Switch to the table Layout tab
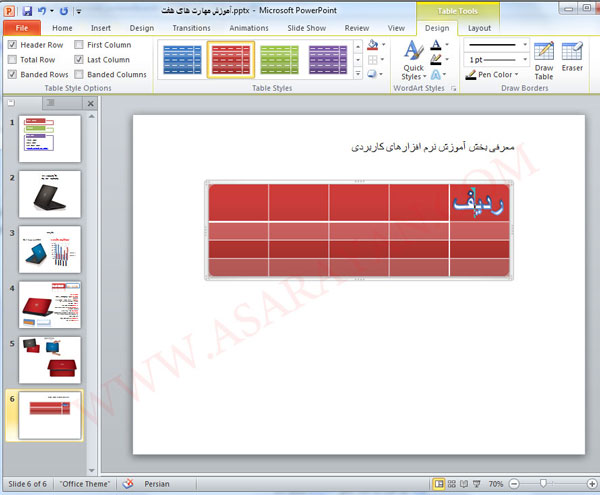The width and height of the screenshot is (600, 495). coord(479,28)
